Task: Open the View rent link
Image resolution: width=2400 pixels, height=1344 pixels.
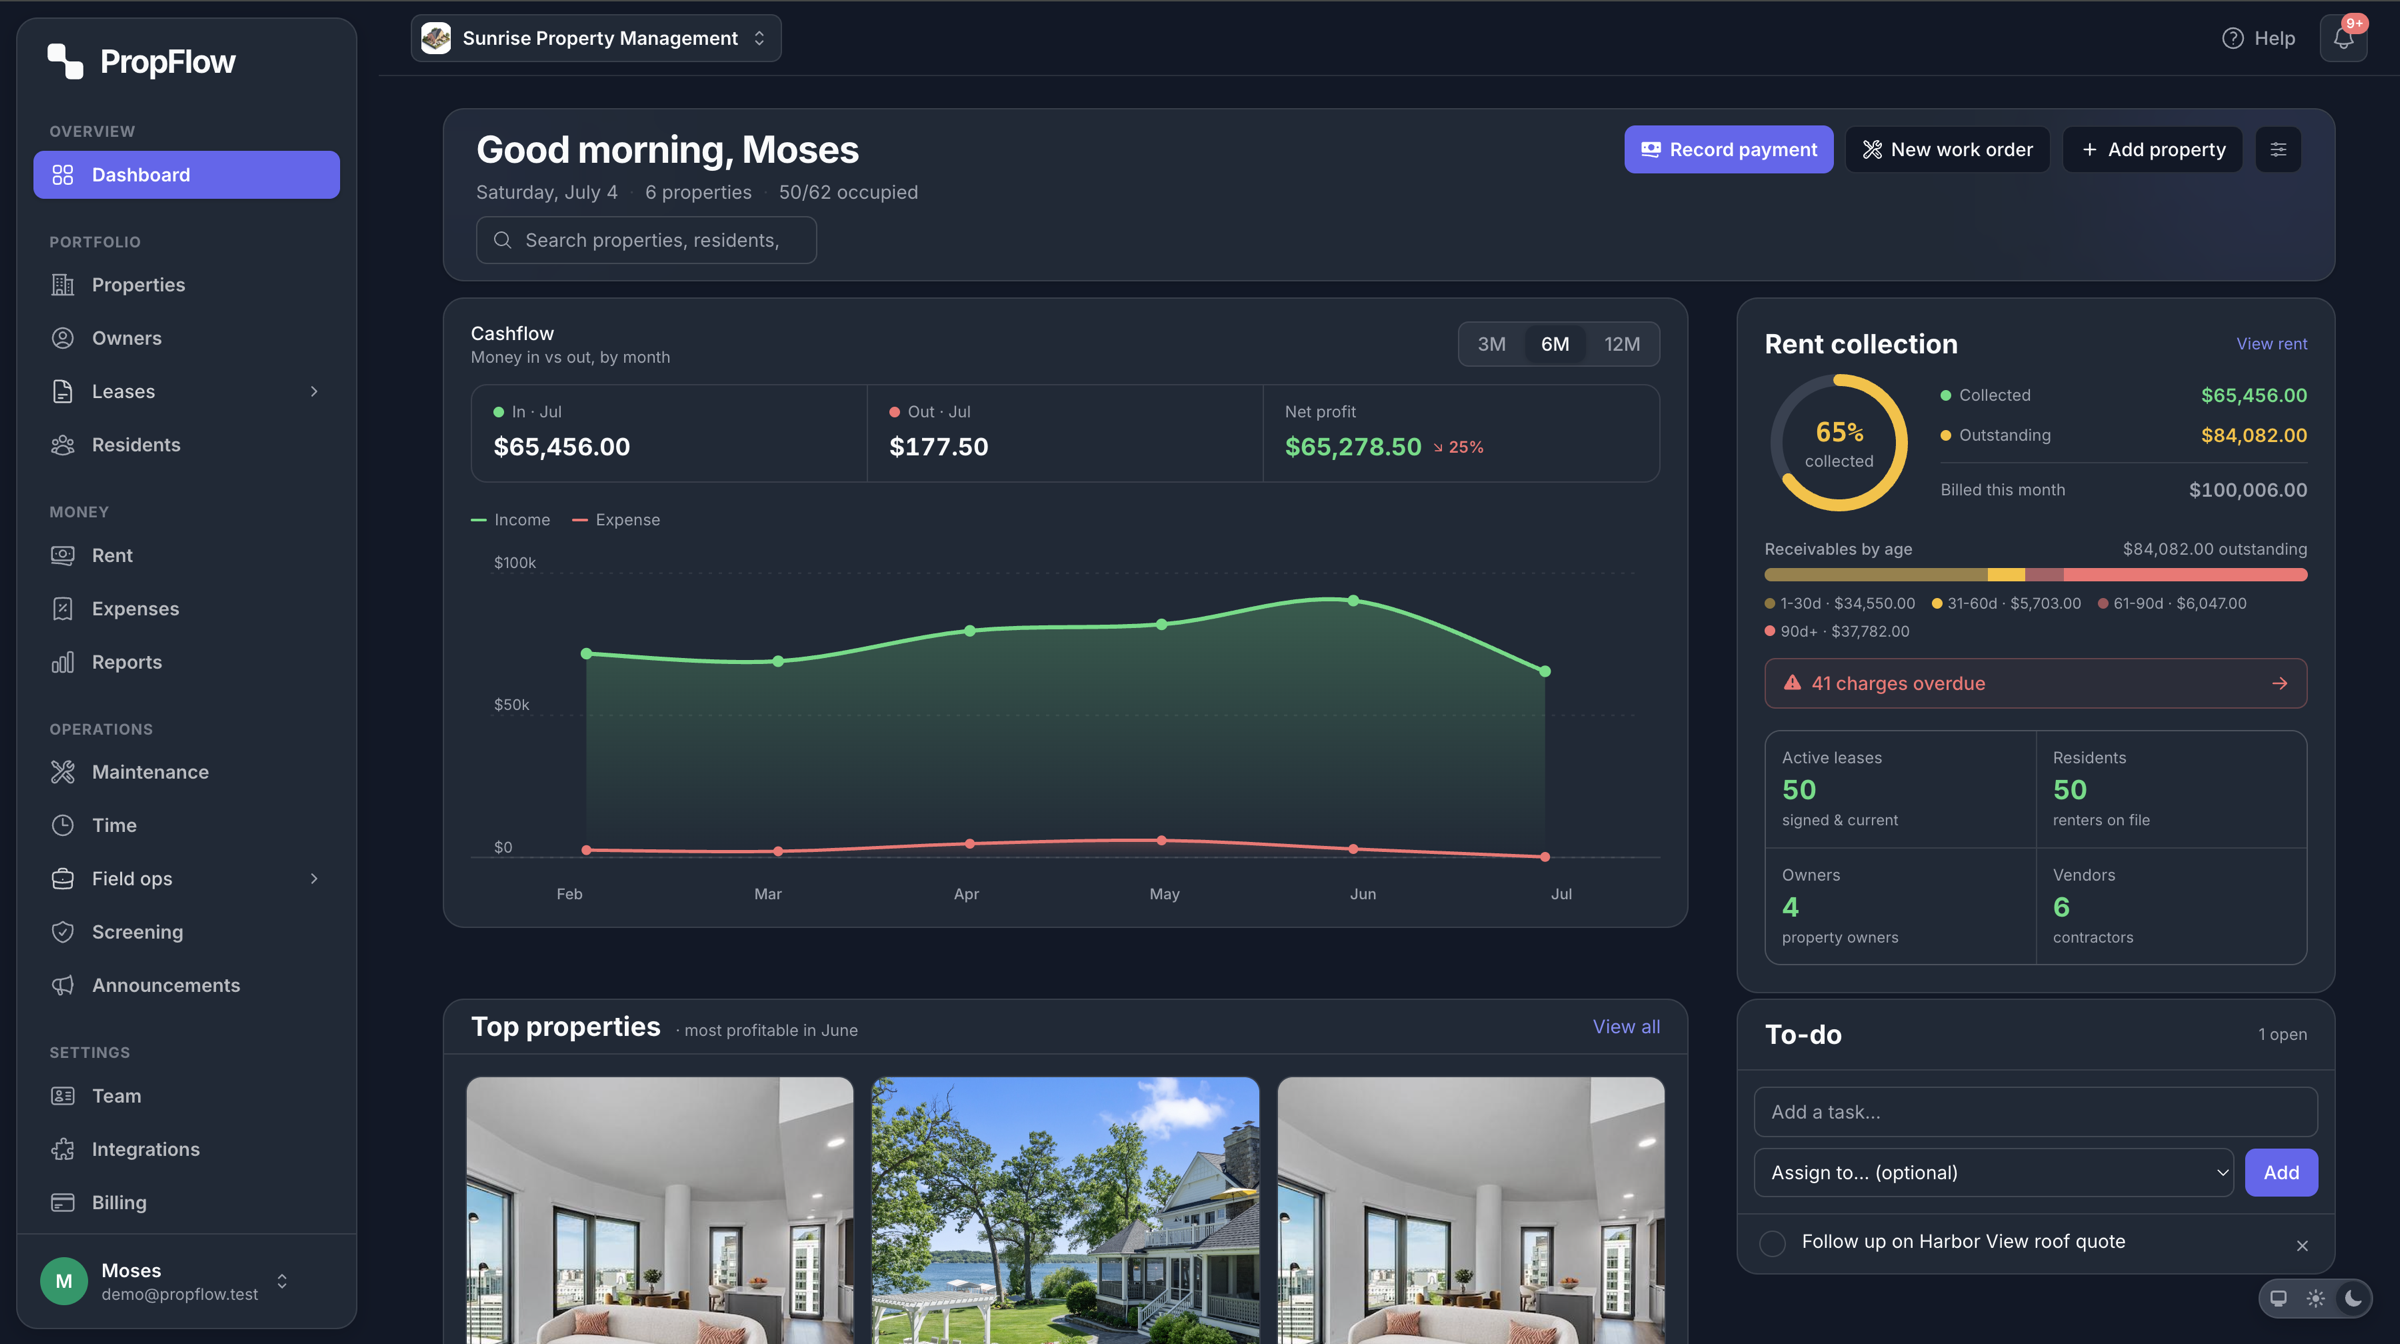Action: point(2271,344)
